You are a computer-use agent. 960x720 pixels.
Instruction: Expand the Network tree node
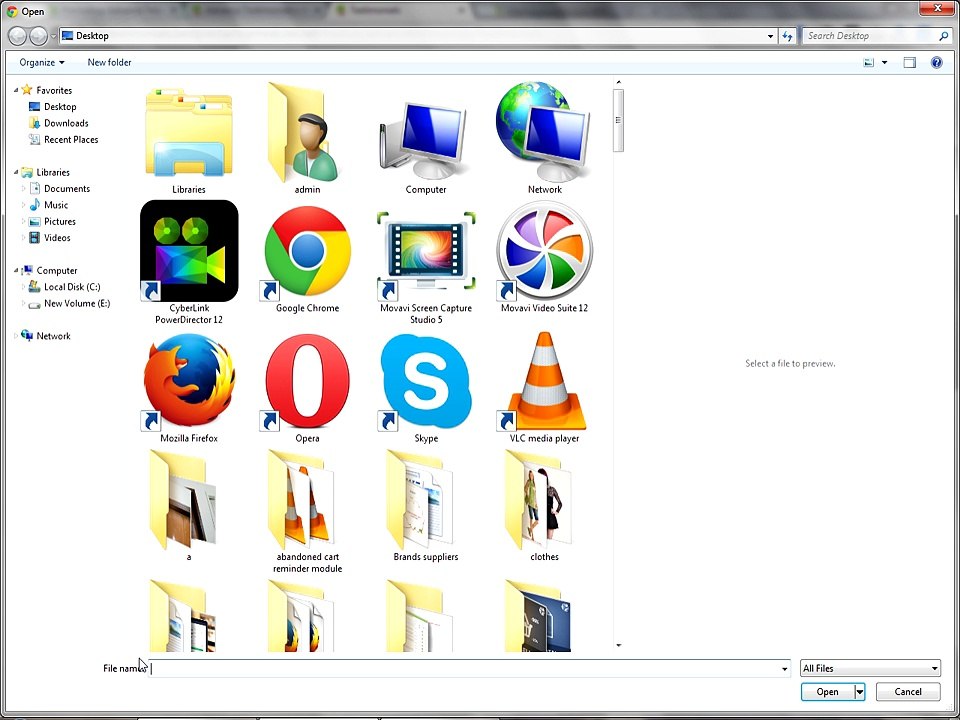17,336
